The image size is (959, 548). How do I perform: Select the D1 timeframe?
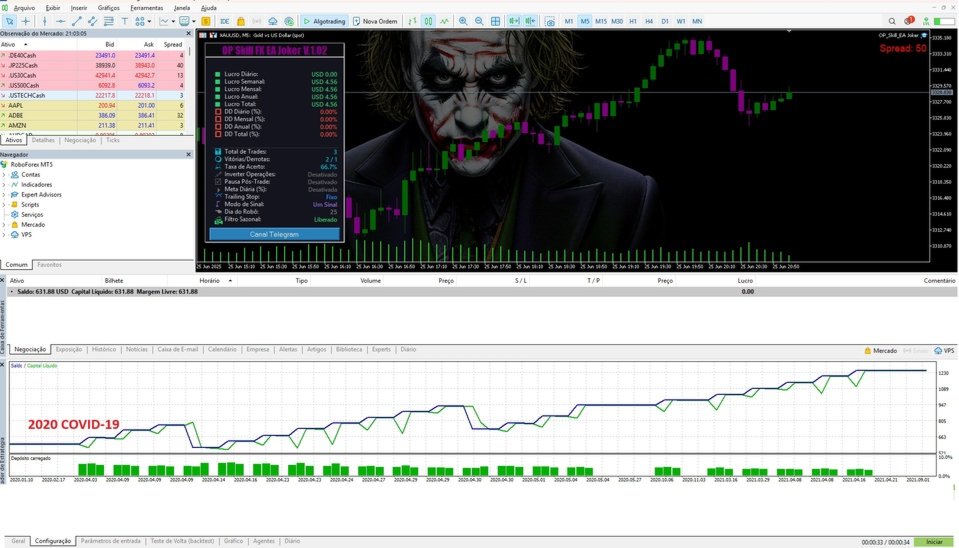pyautogui.click(x=665, y=21)
